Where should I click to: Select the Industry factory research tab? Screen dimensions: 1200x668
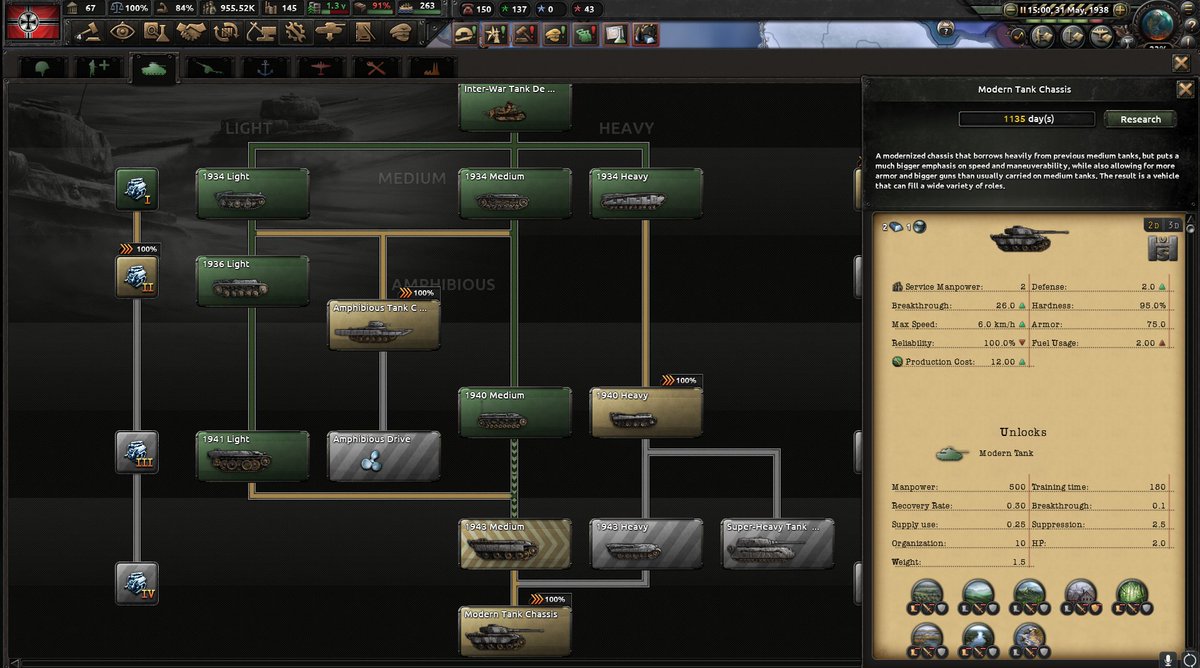[432, 68]
